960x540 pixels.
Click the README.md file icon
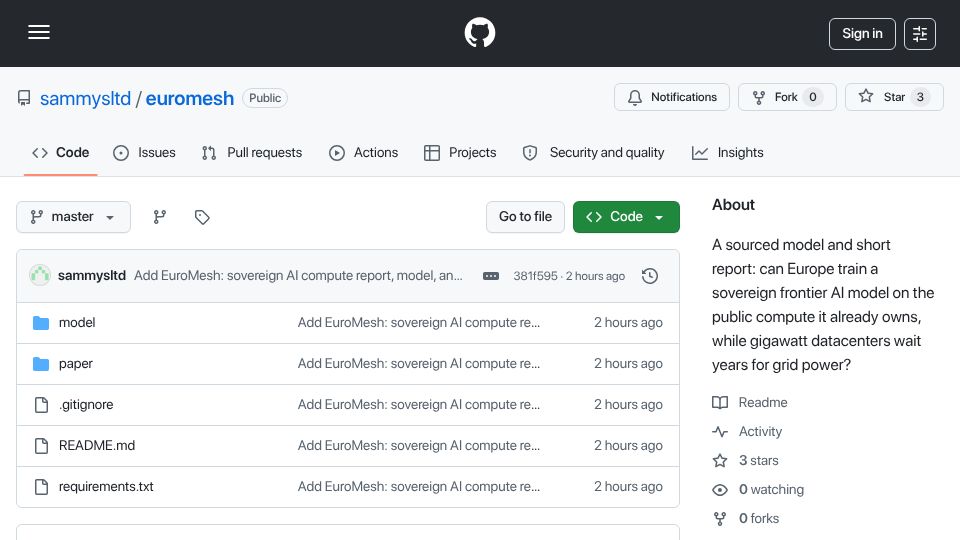41,446
